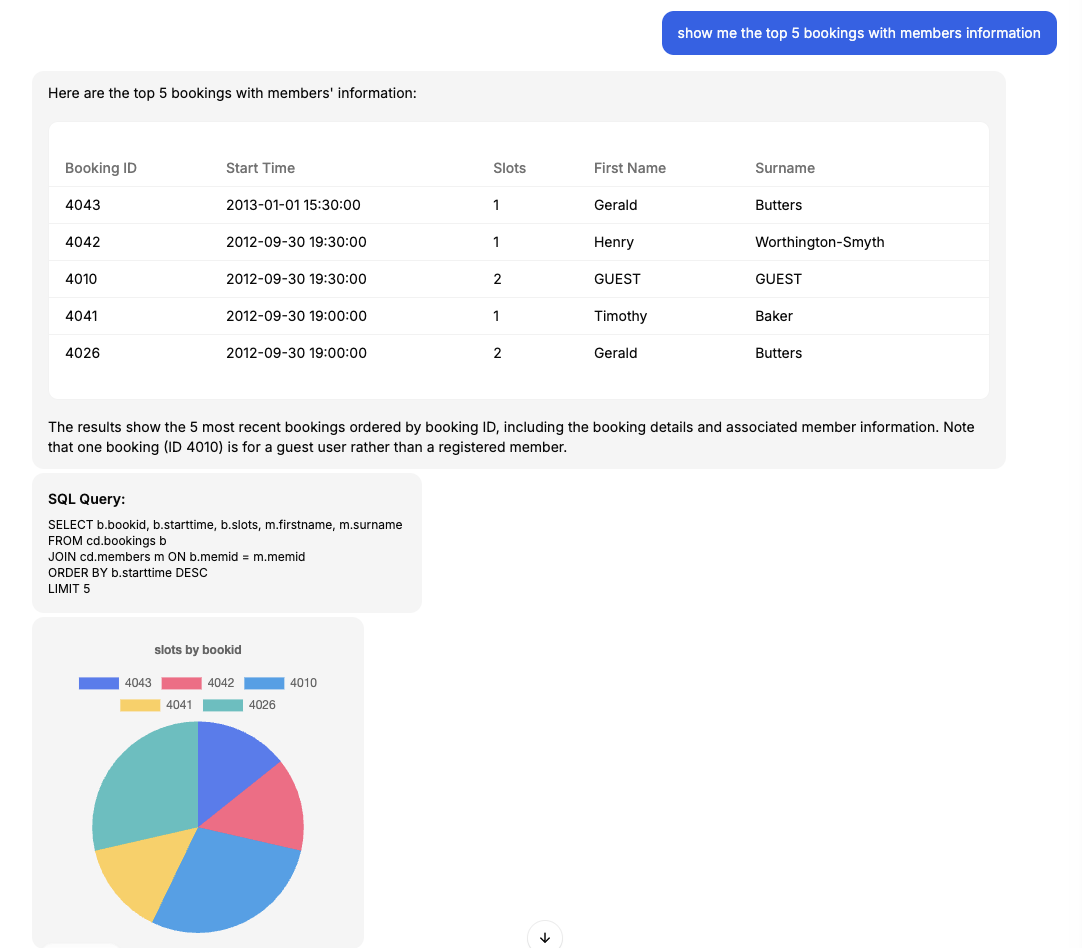This screenshot has height=948, width=1082.
Task: Click the Slots column header
Action: (x=509, y=168)
